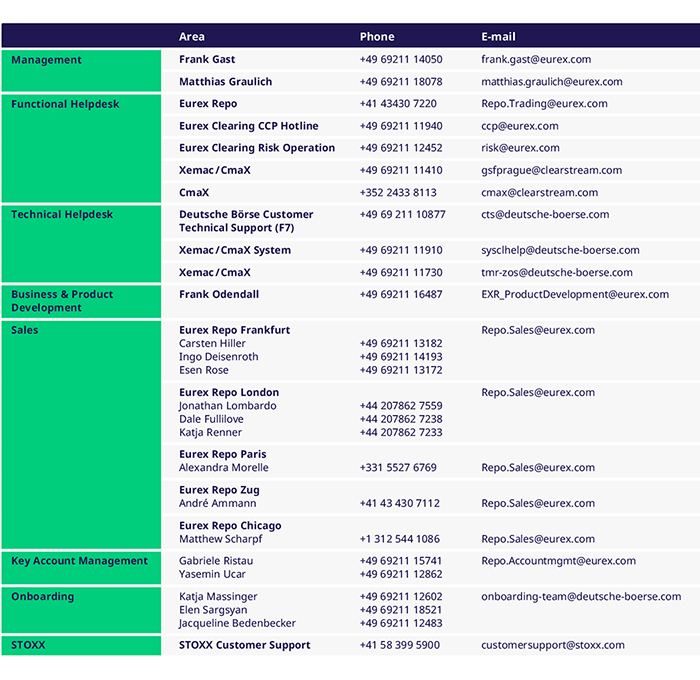
Task: Open sysclhelp@deutsche-boerse.com email link
Action: click(560, 251)
